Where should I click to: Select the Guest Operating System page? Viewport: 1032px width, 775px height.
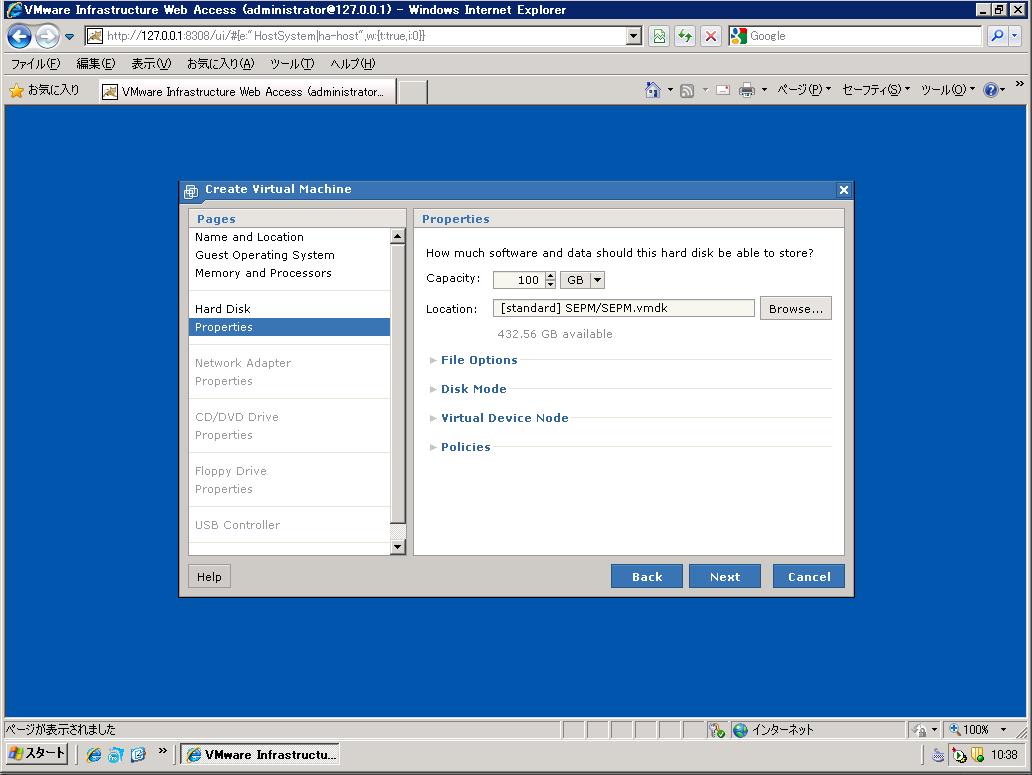[x=265, y=255]
